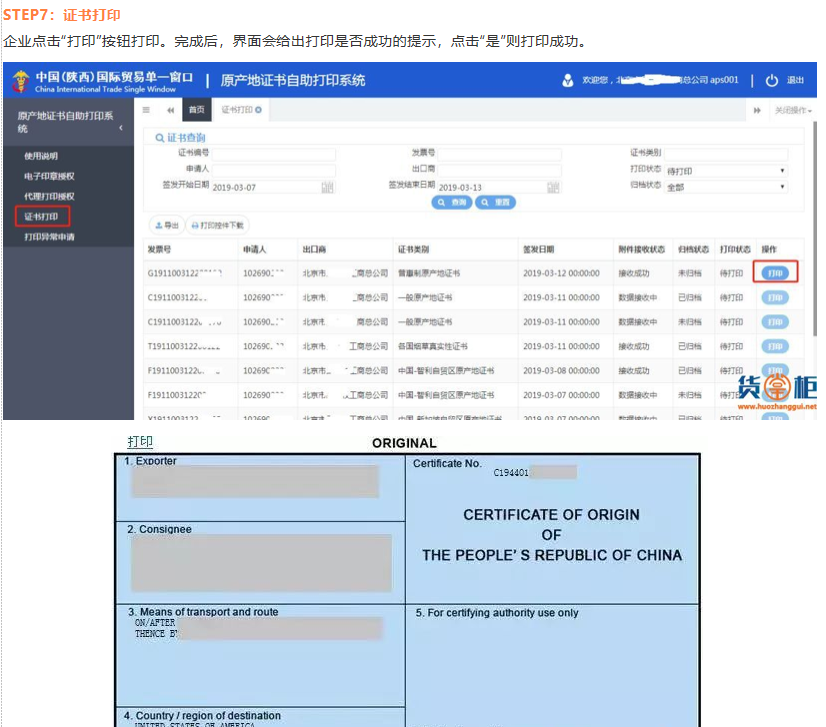Collapse the sidebar using the left chevron

click(121, 128)
